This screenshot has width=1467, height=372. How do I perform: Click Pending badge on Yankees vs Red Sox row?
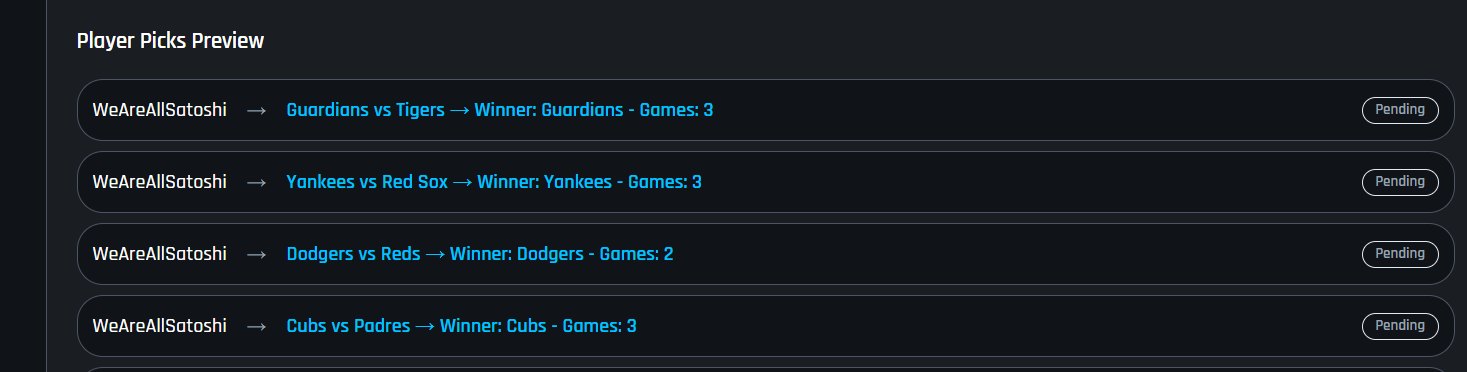(x=1400, y=182)
